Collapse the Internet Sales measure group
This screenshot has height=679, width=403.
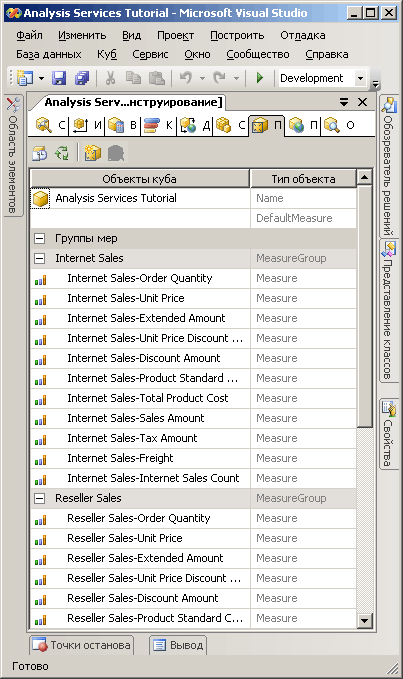tap(39, 258)
